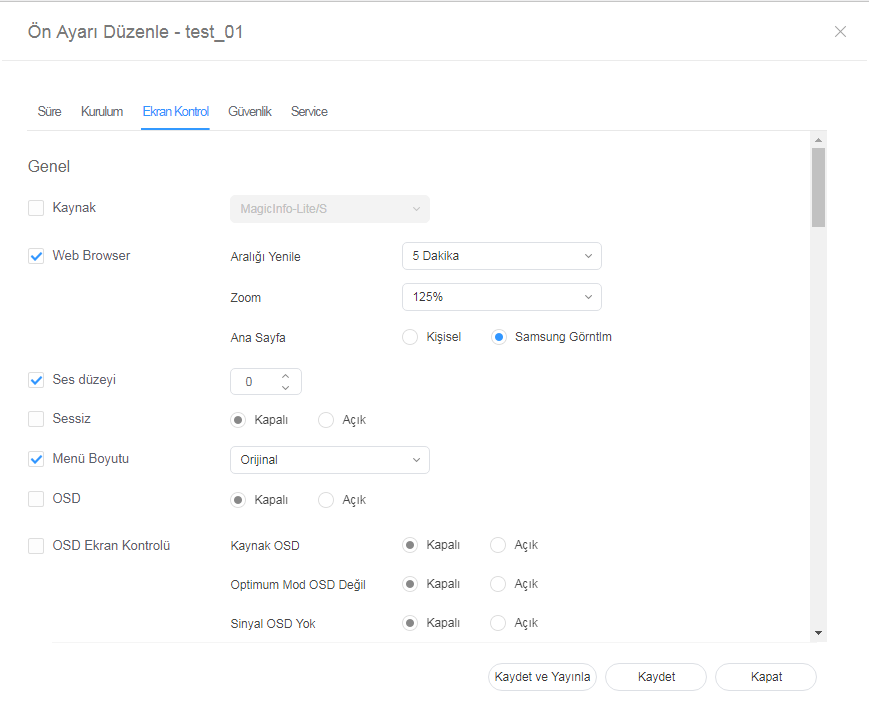Enable the OSD Ekran Kontrolü checkbox

tap(36, 546)
